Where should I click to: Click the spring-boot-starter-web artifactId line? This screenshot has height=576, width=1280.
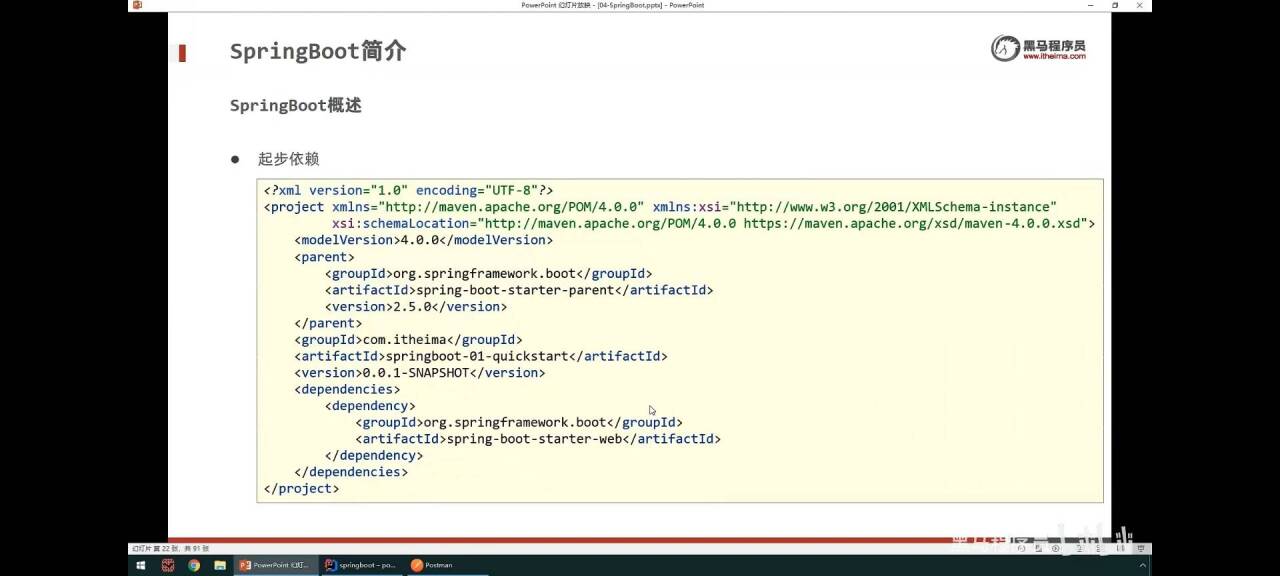coord(538,439)
